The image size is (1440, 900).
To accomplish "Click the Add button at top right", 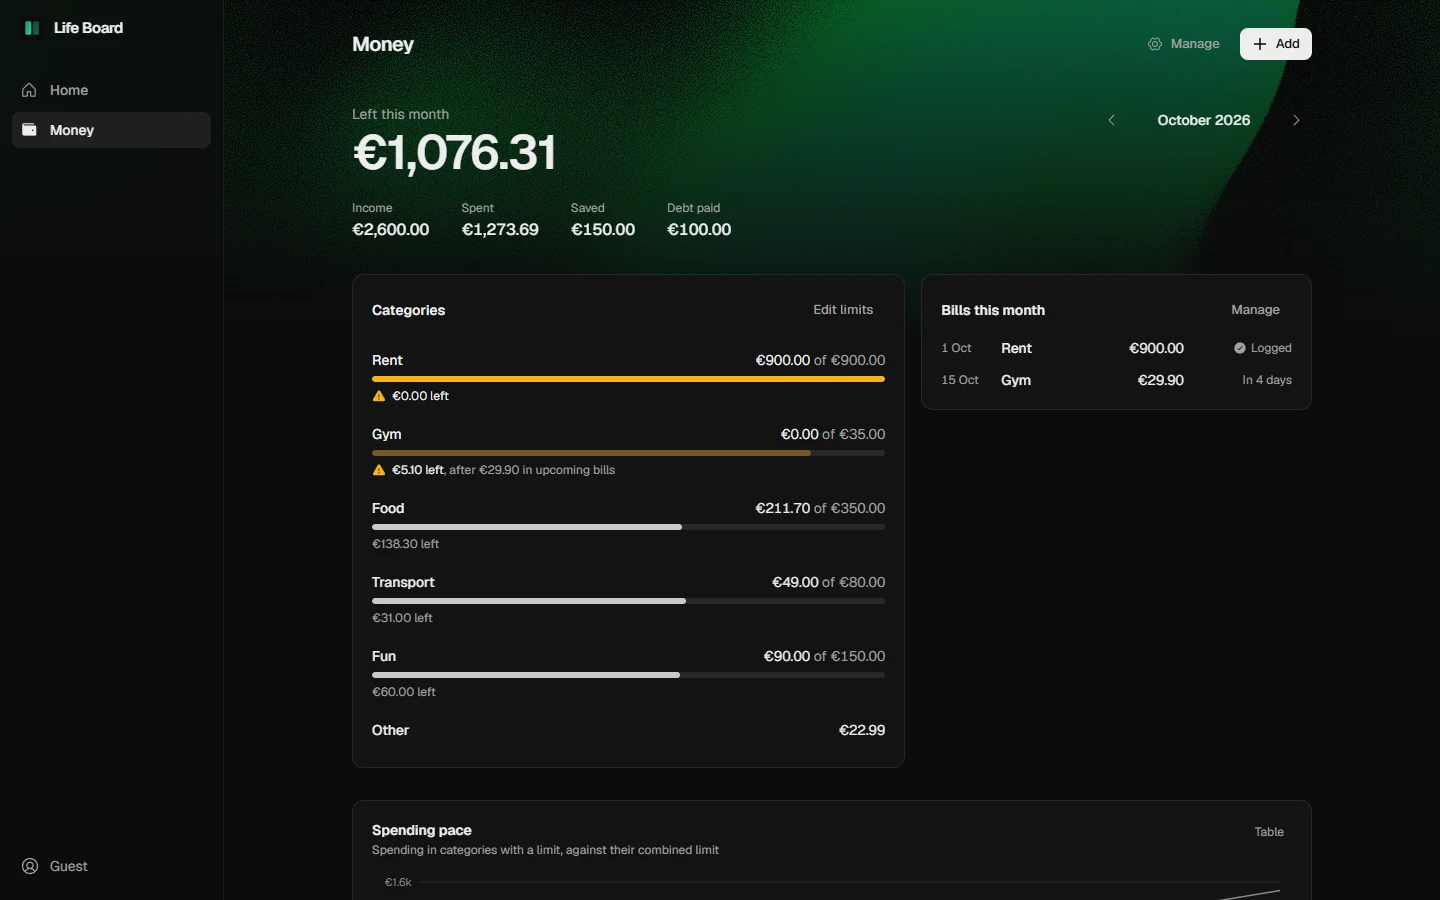I will 1276,44.
